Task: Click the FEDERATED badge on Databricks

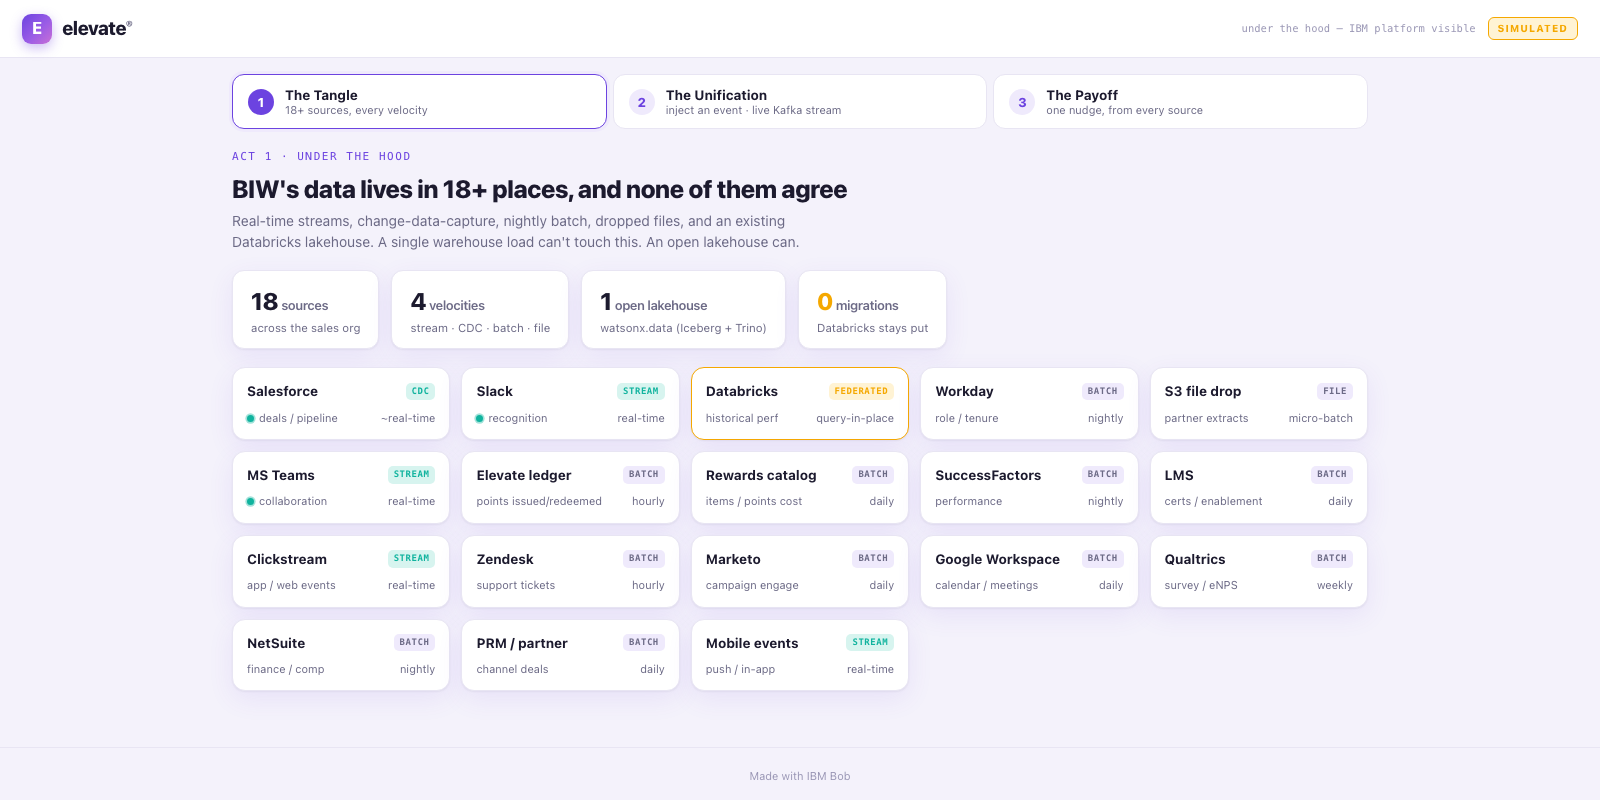Action: click(861, 391)
